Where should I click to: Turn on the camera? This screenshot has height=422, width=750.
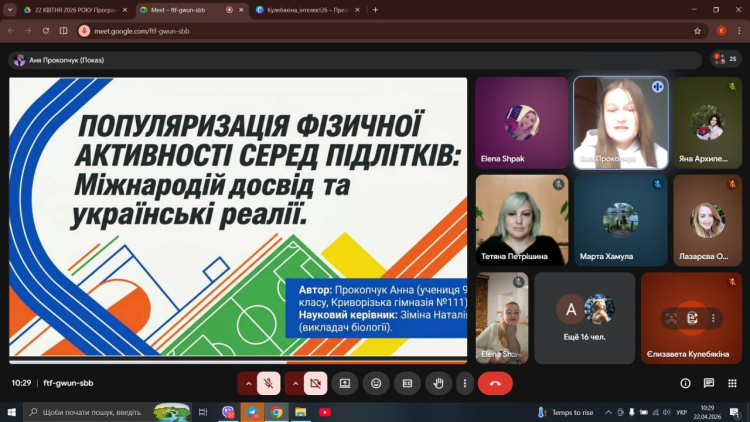click(315, 383)
